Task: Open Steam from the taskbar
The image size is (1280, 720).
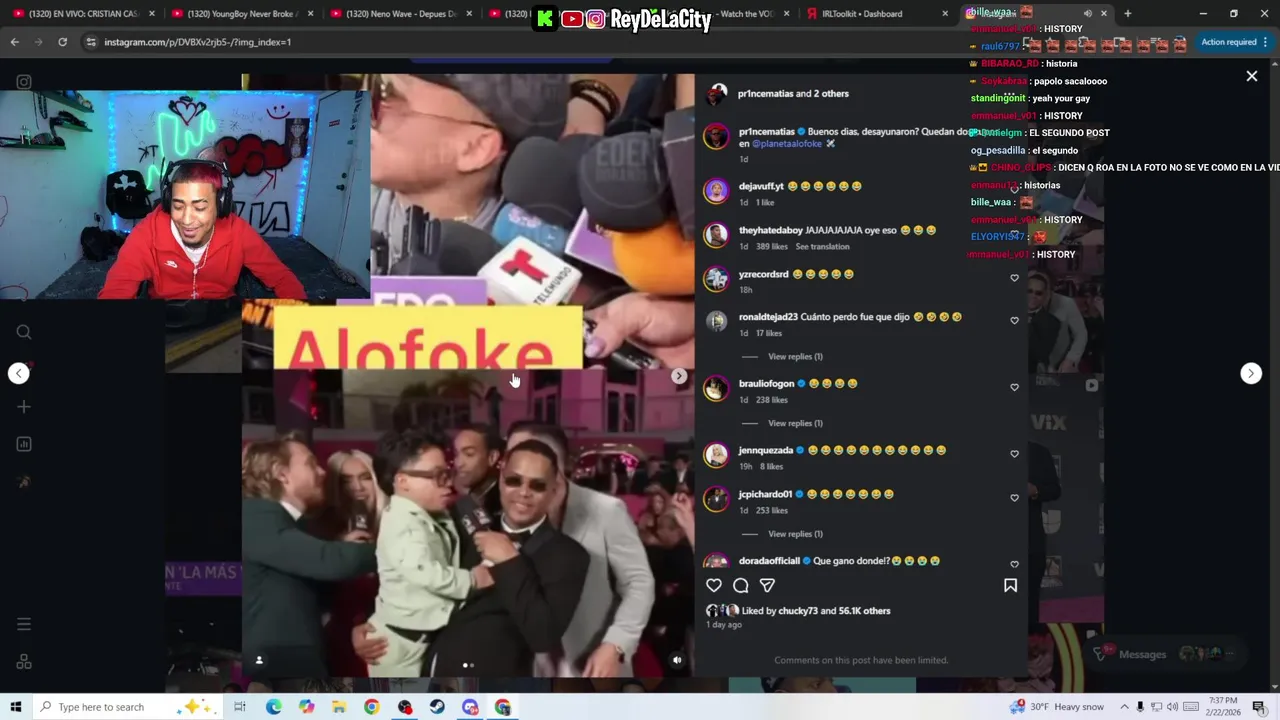Action: point(437,707)
